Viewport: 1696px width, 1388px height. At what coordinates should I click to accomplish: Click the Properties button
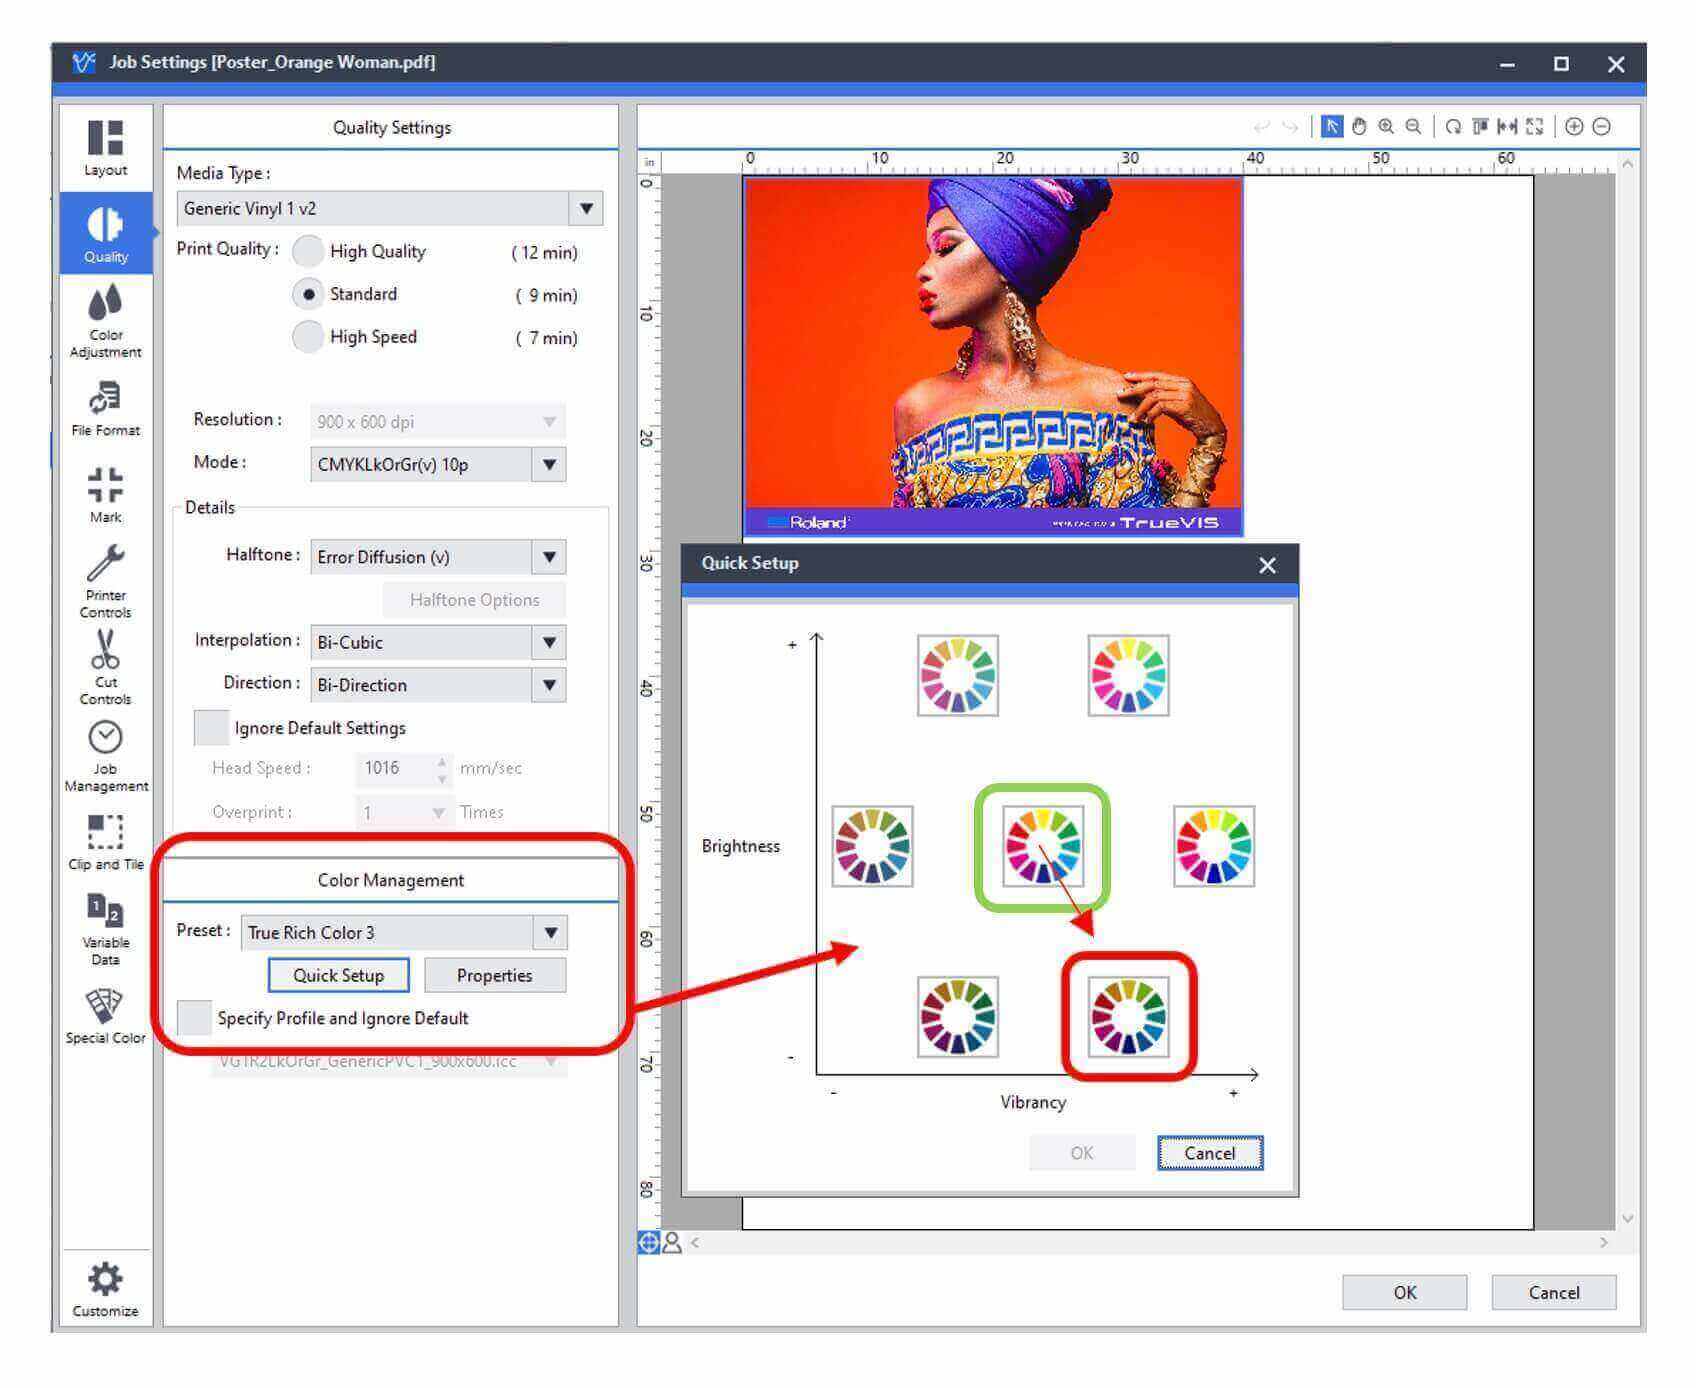pyautogui.click(x=495, y=975)
